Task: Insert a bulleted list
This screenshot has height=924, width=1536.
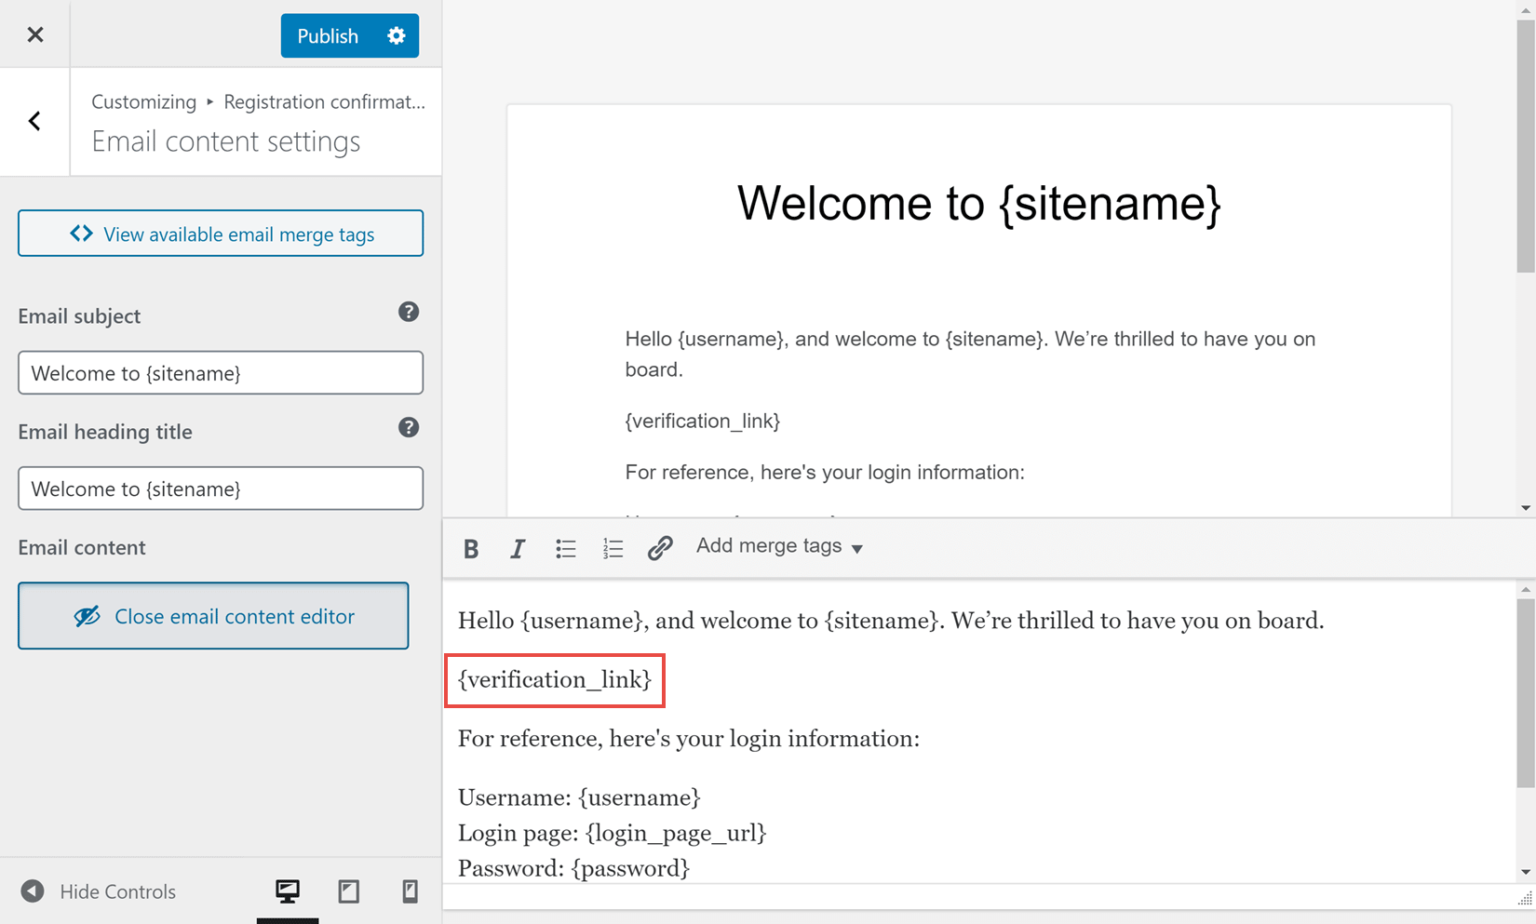Action: [x=565, y=548]
